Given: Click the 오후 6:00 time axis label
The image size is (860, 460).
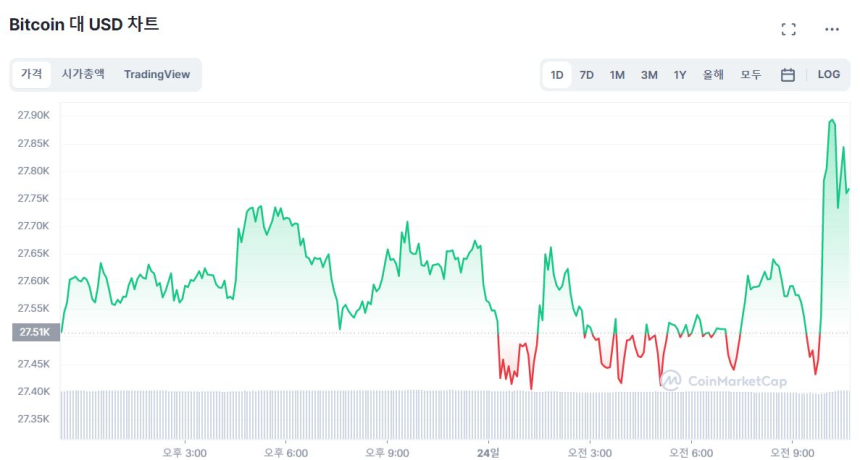Looking at the screenshot, I should pyautogui.click(x=286, y=453).
